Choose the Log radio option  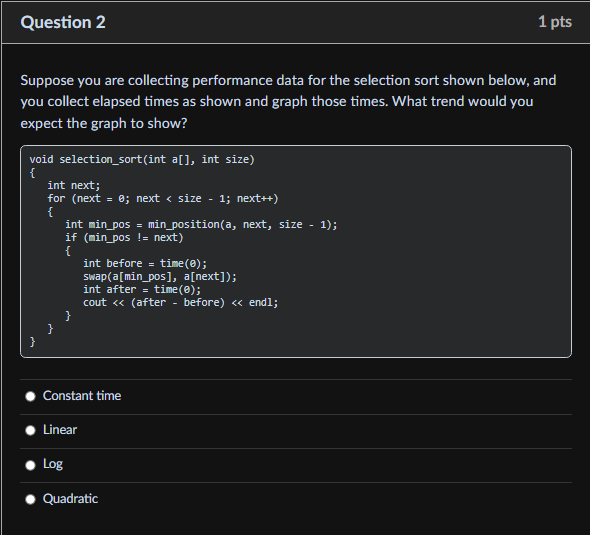point(30,465)
